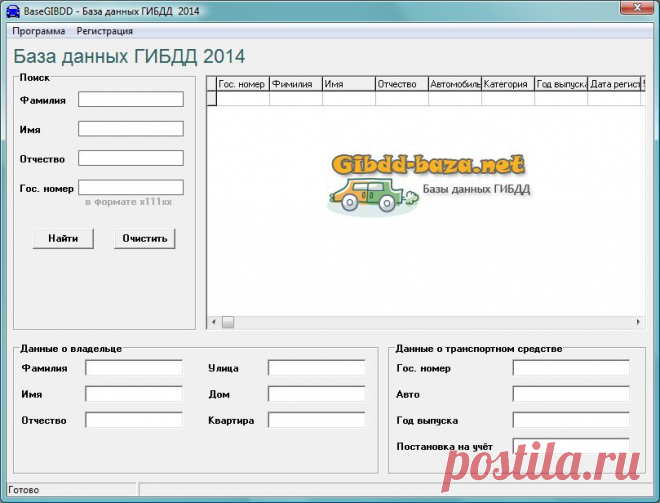
Task: Click the Готово status bar text
Action: [24, 490]
